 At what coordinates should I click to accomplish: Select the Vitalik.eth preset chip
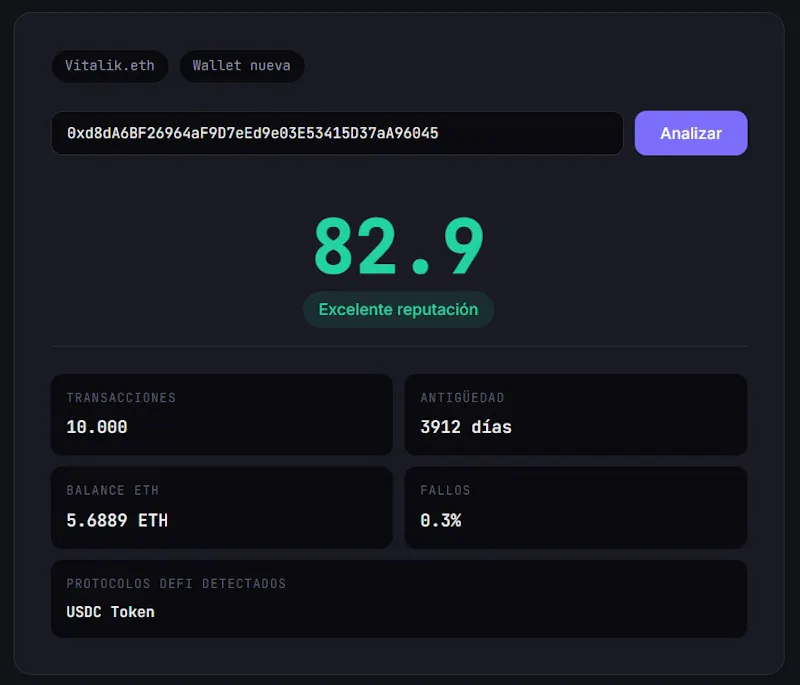110,66
